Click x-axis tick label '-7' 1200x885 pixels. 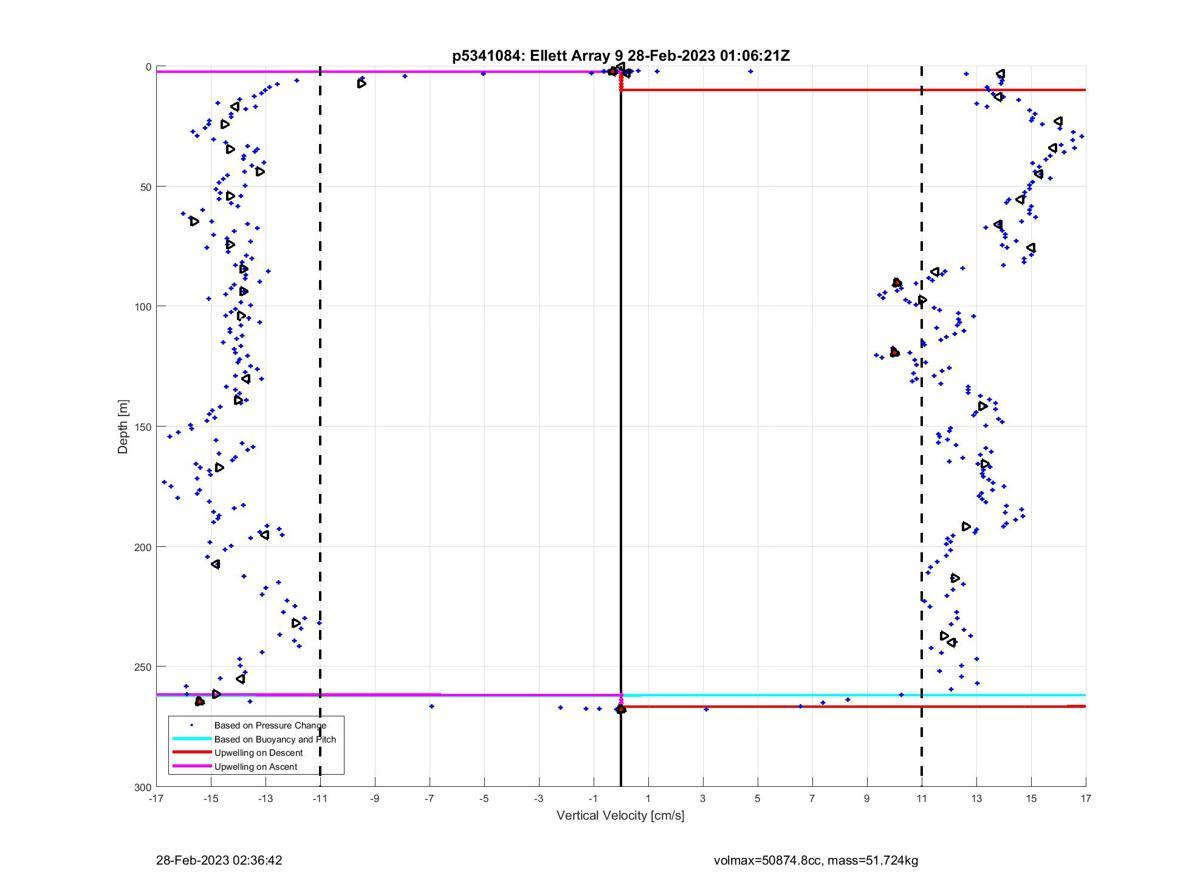430,798
